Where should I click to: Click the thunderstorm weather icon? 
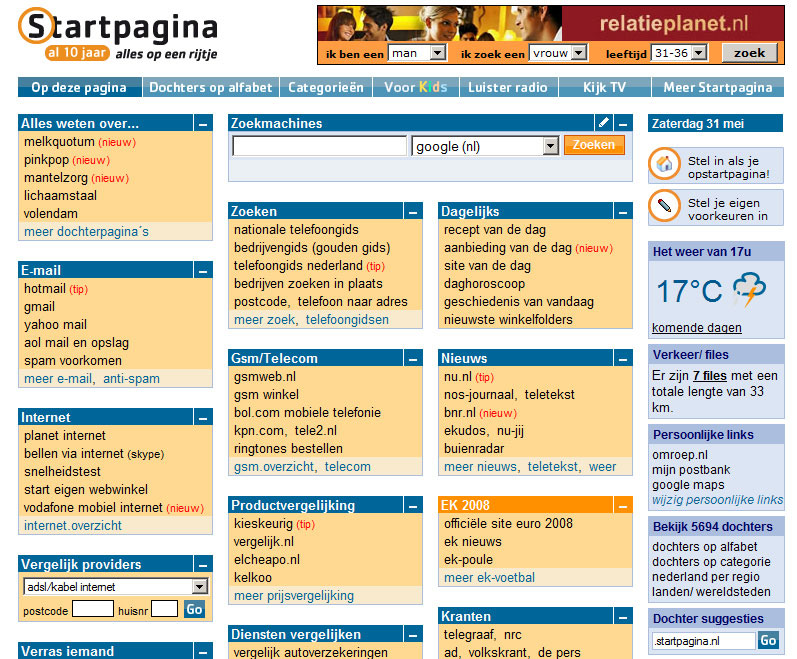coord(750,290)
